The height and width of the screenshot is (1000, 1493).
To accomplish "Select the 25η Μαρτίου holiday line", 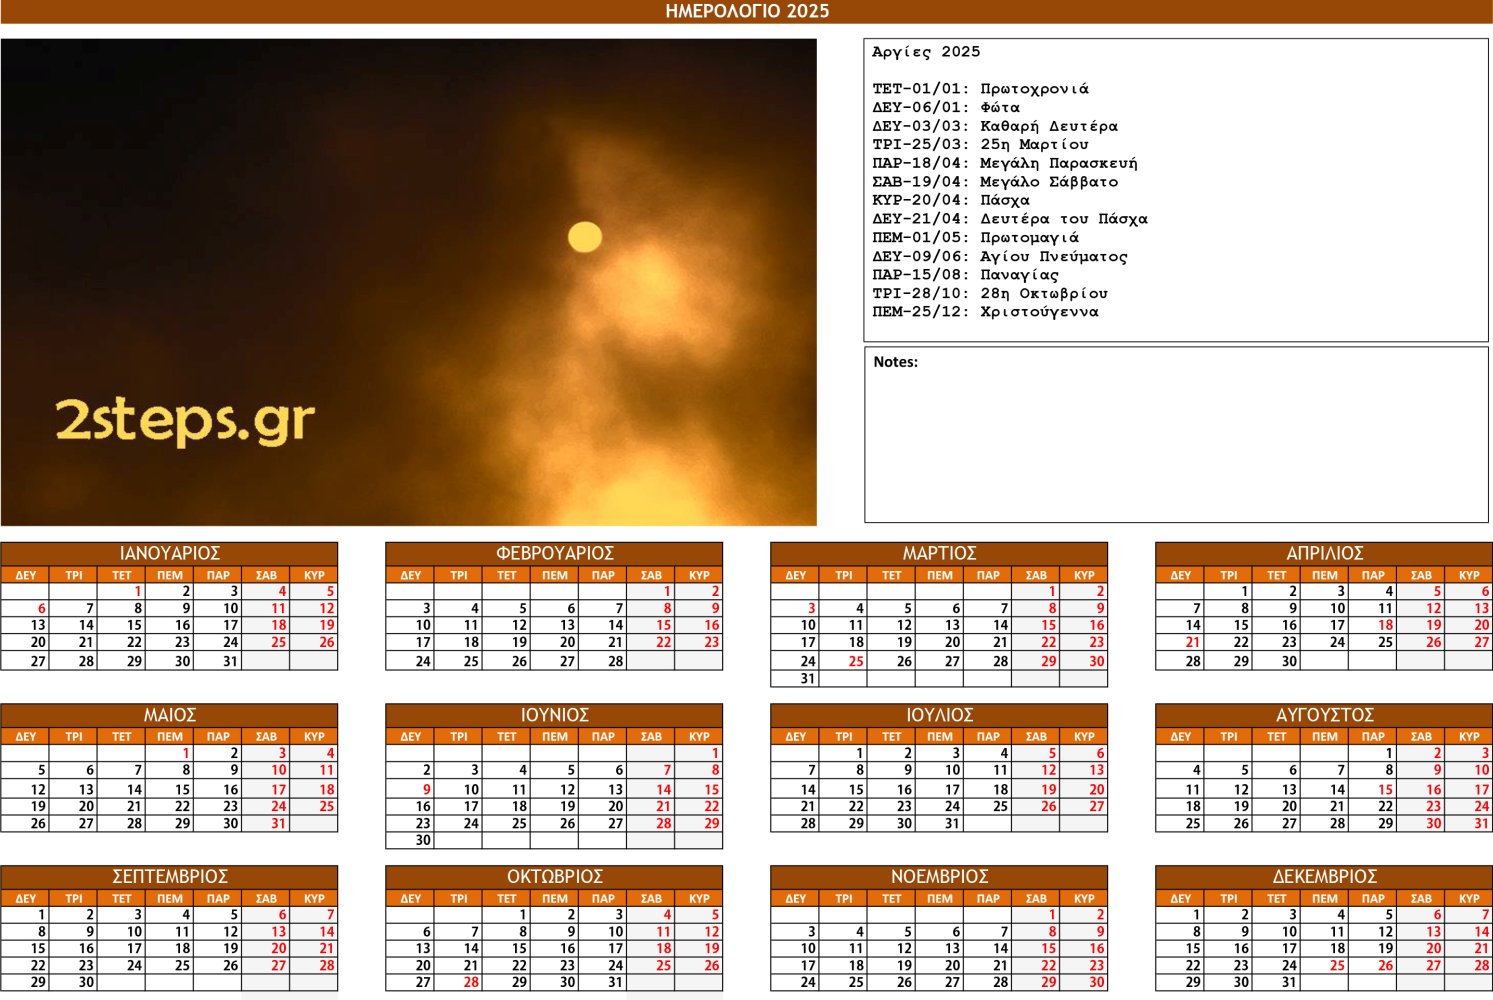I will click(980, 145).
